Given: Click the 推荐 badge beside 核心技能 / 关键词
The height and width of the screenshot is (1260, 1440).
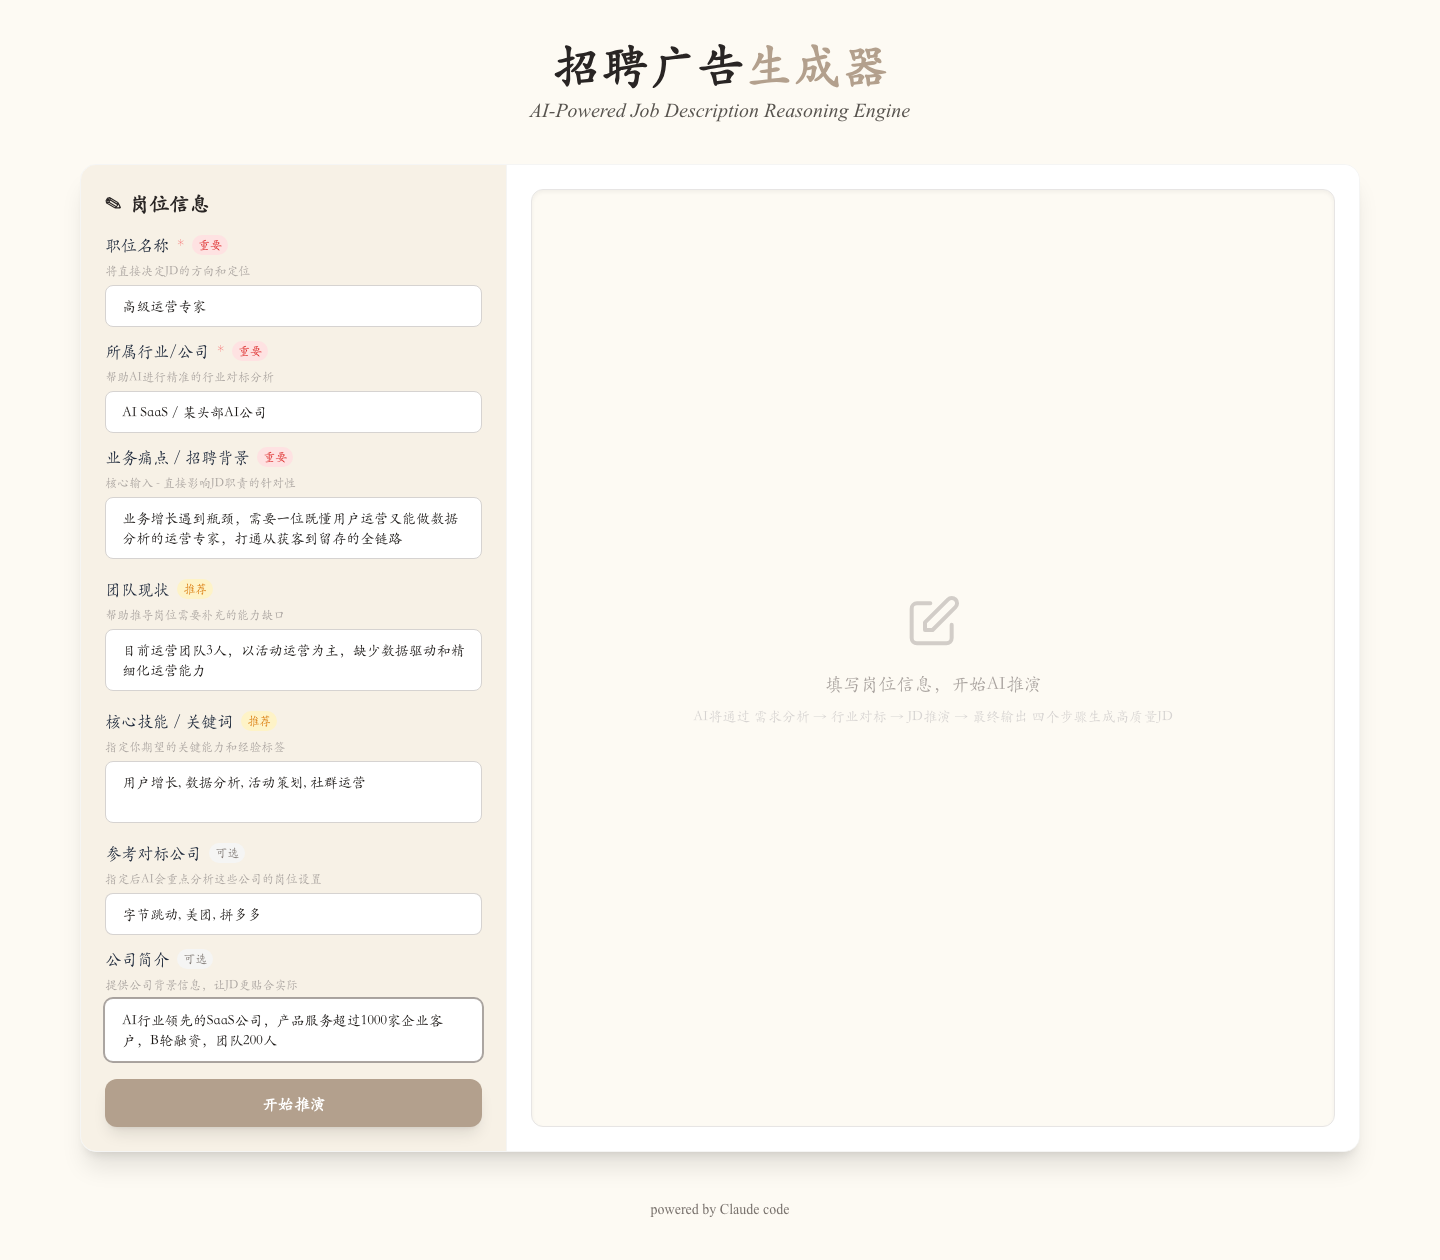Looking at the screenshot, I should point(259,721).
